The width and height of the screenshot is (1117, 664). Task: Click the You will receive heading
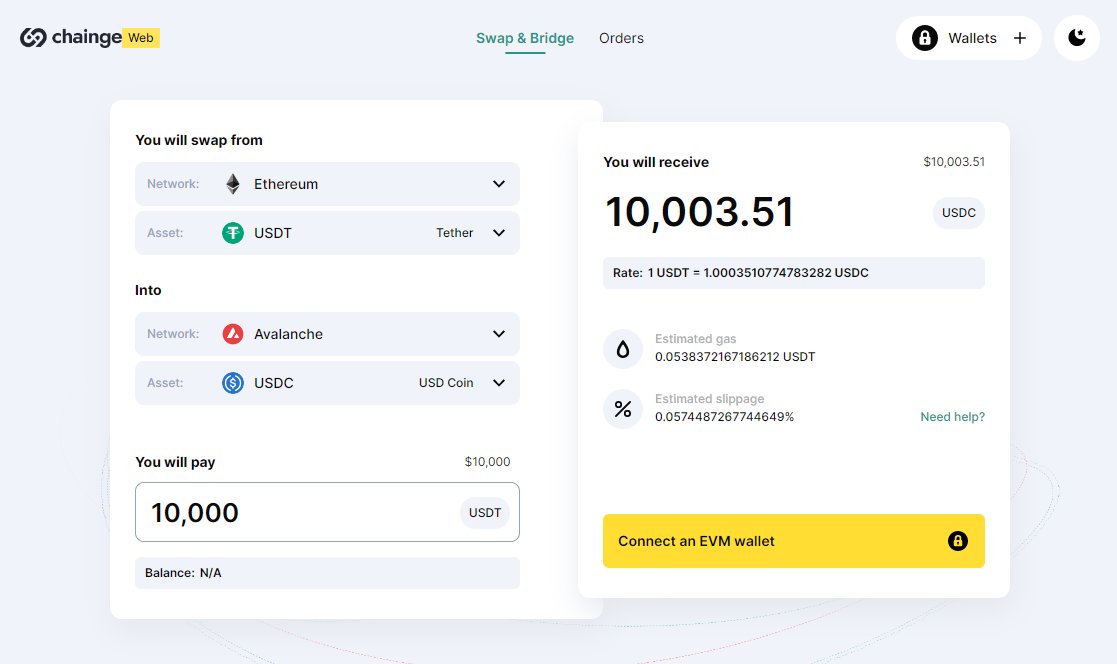point(656,162)
